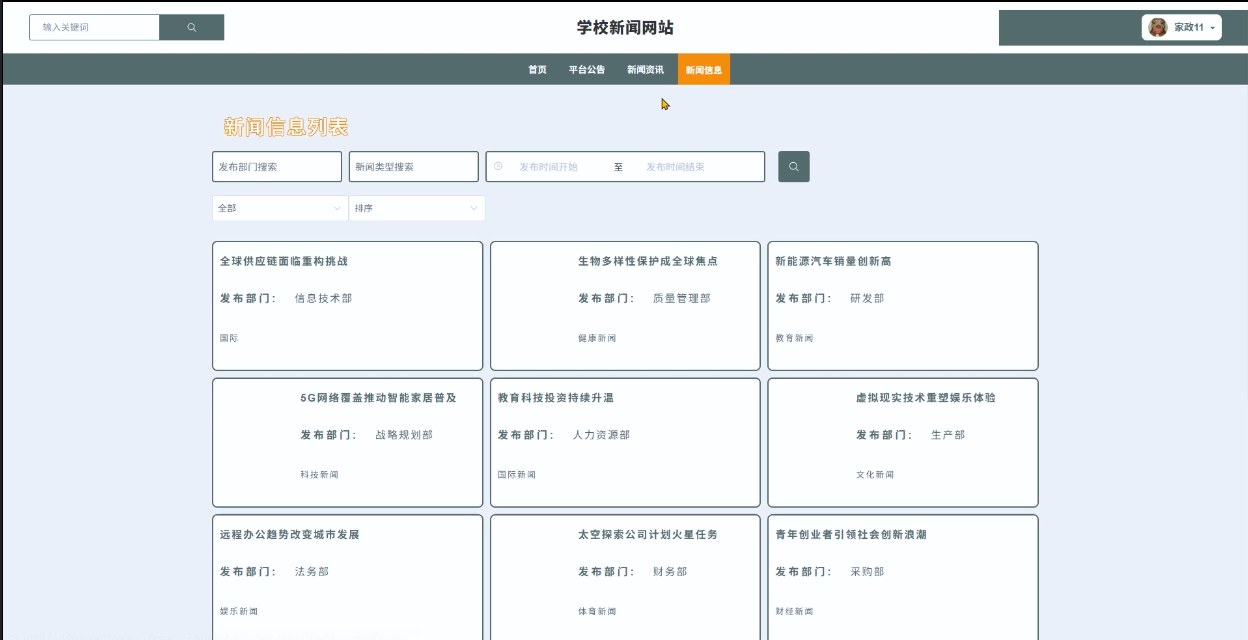Viewport: 1248px width, 640px height.
Task: Select the 新闻信息 navigation tab
Action: 704,70
